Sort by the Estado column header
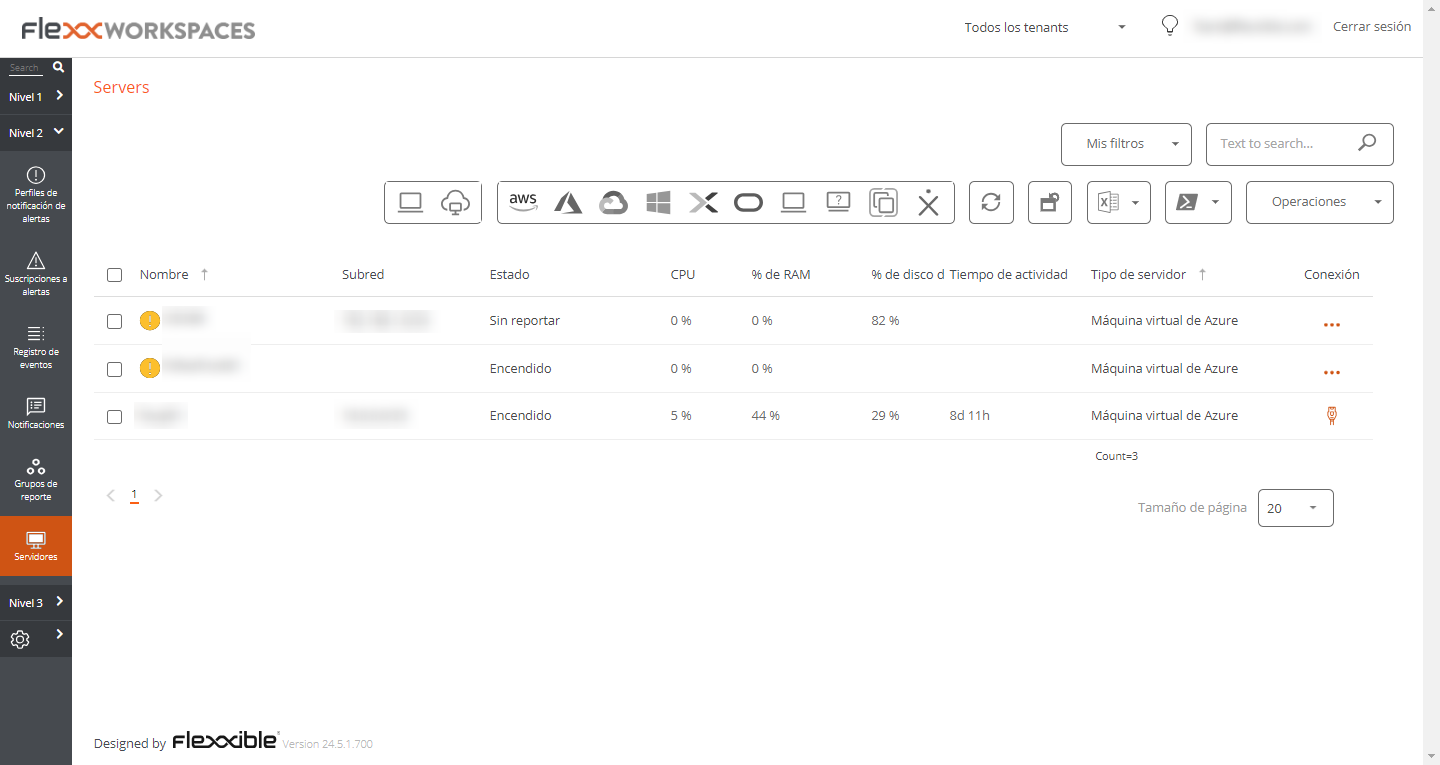 [x=510, y=274]
